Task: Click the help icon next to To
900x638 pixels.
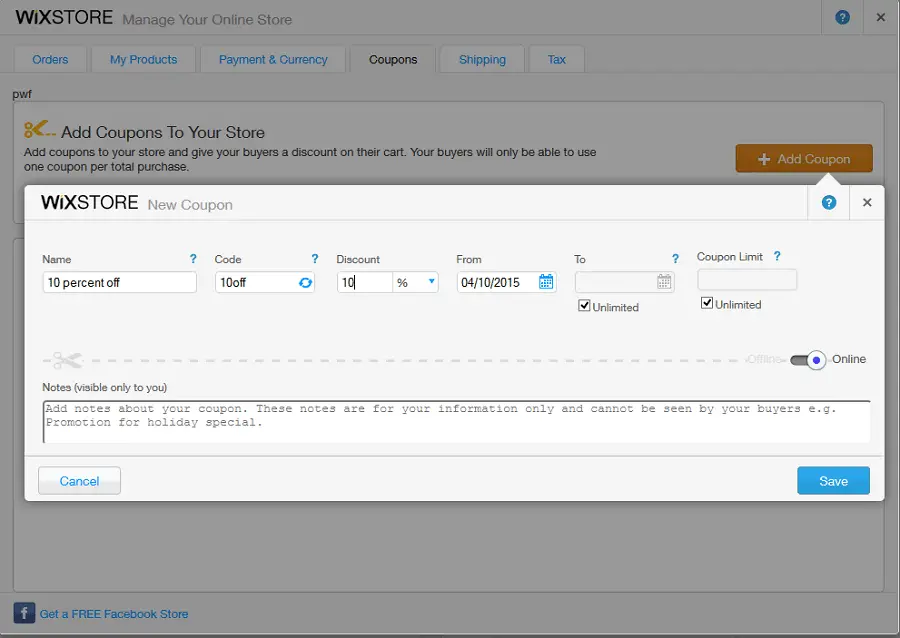Action: pyautogui.click(x=676, y=259)
